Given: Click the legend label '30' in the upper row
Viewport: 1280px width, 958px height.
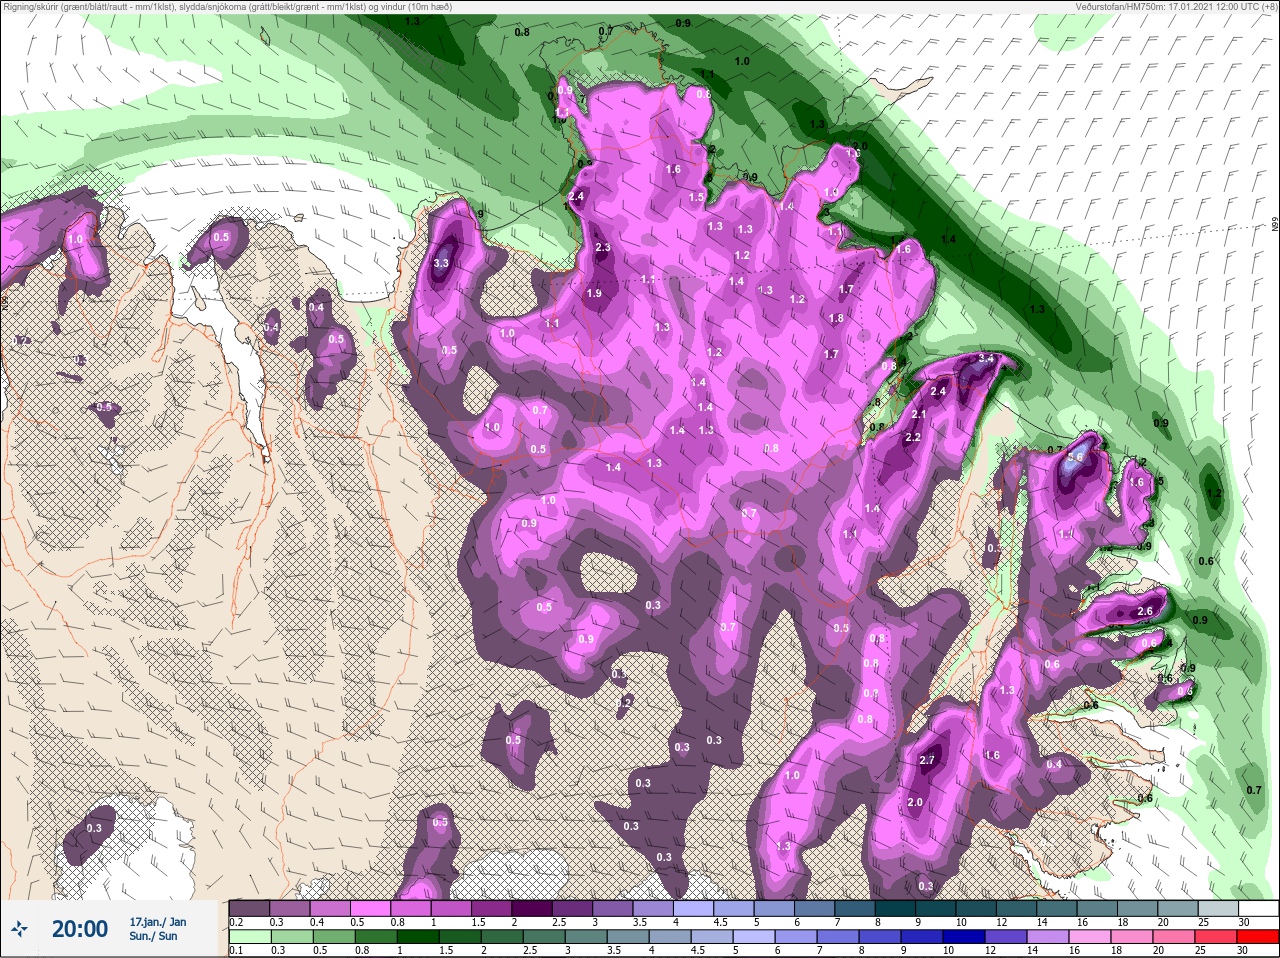Looking at the screenshot, I should (1244, 922).
